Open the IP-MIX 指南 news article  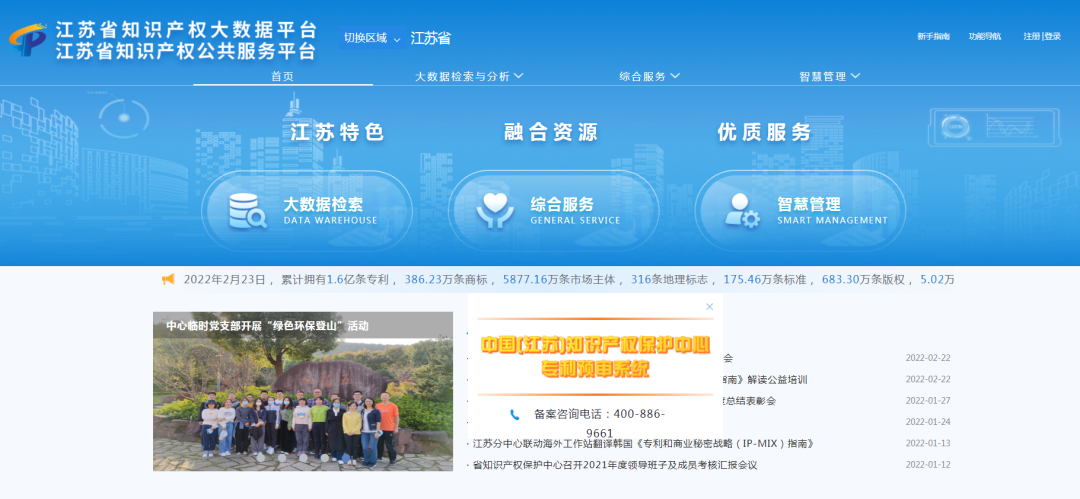pyautogui.click(x=643, y=443)
